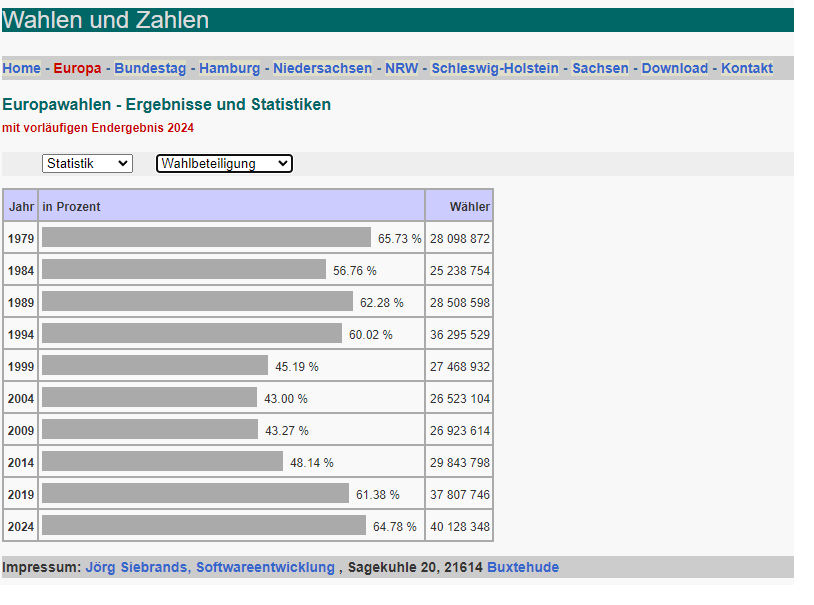Click the voter count 27 468 932
This screenshot has width=814, height=605.
460,367
